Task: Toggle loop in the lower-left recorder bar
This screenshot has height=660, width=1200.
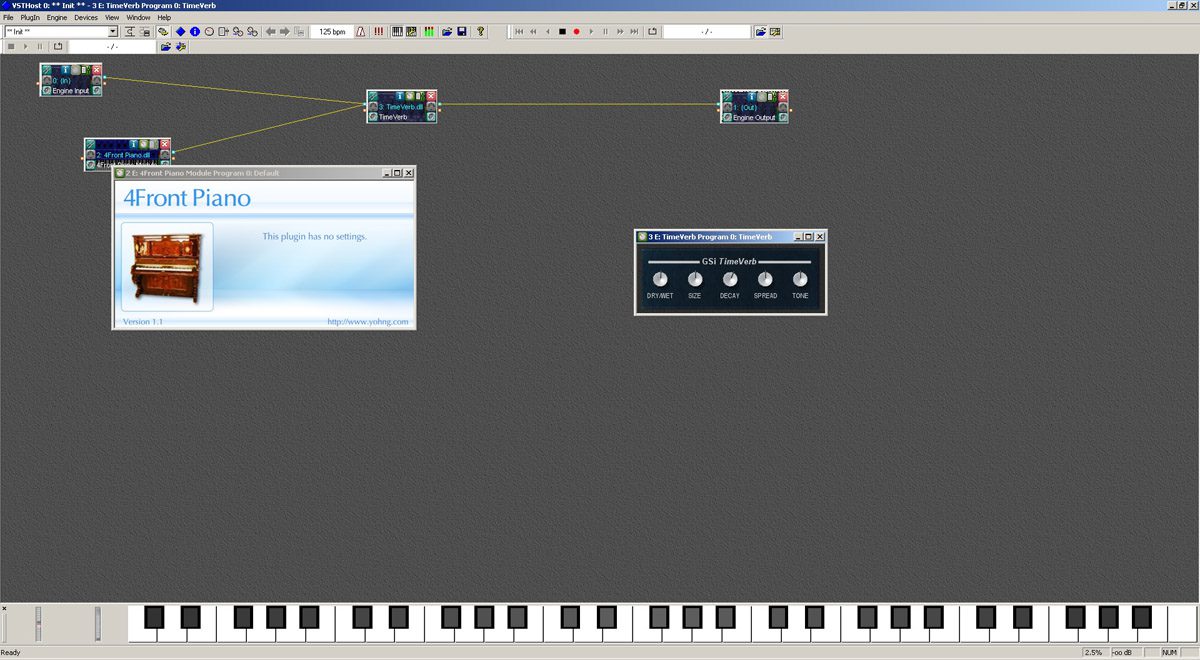Action: click(58, 46)
